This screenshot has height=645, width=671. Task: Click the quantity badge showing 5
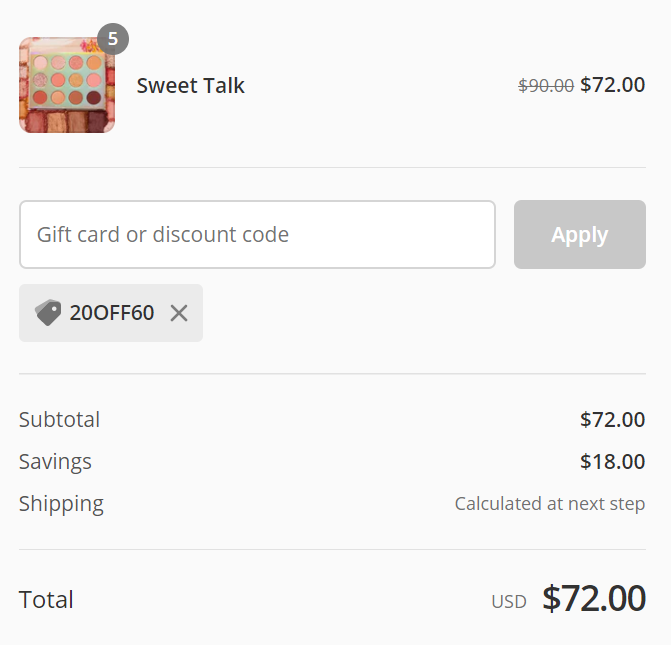pyautogui.click(x=113, y=39)
